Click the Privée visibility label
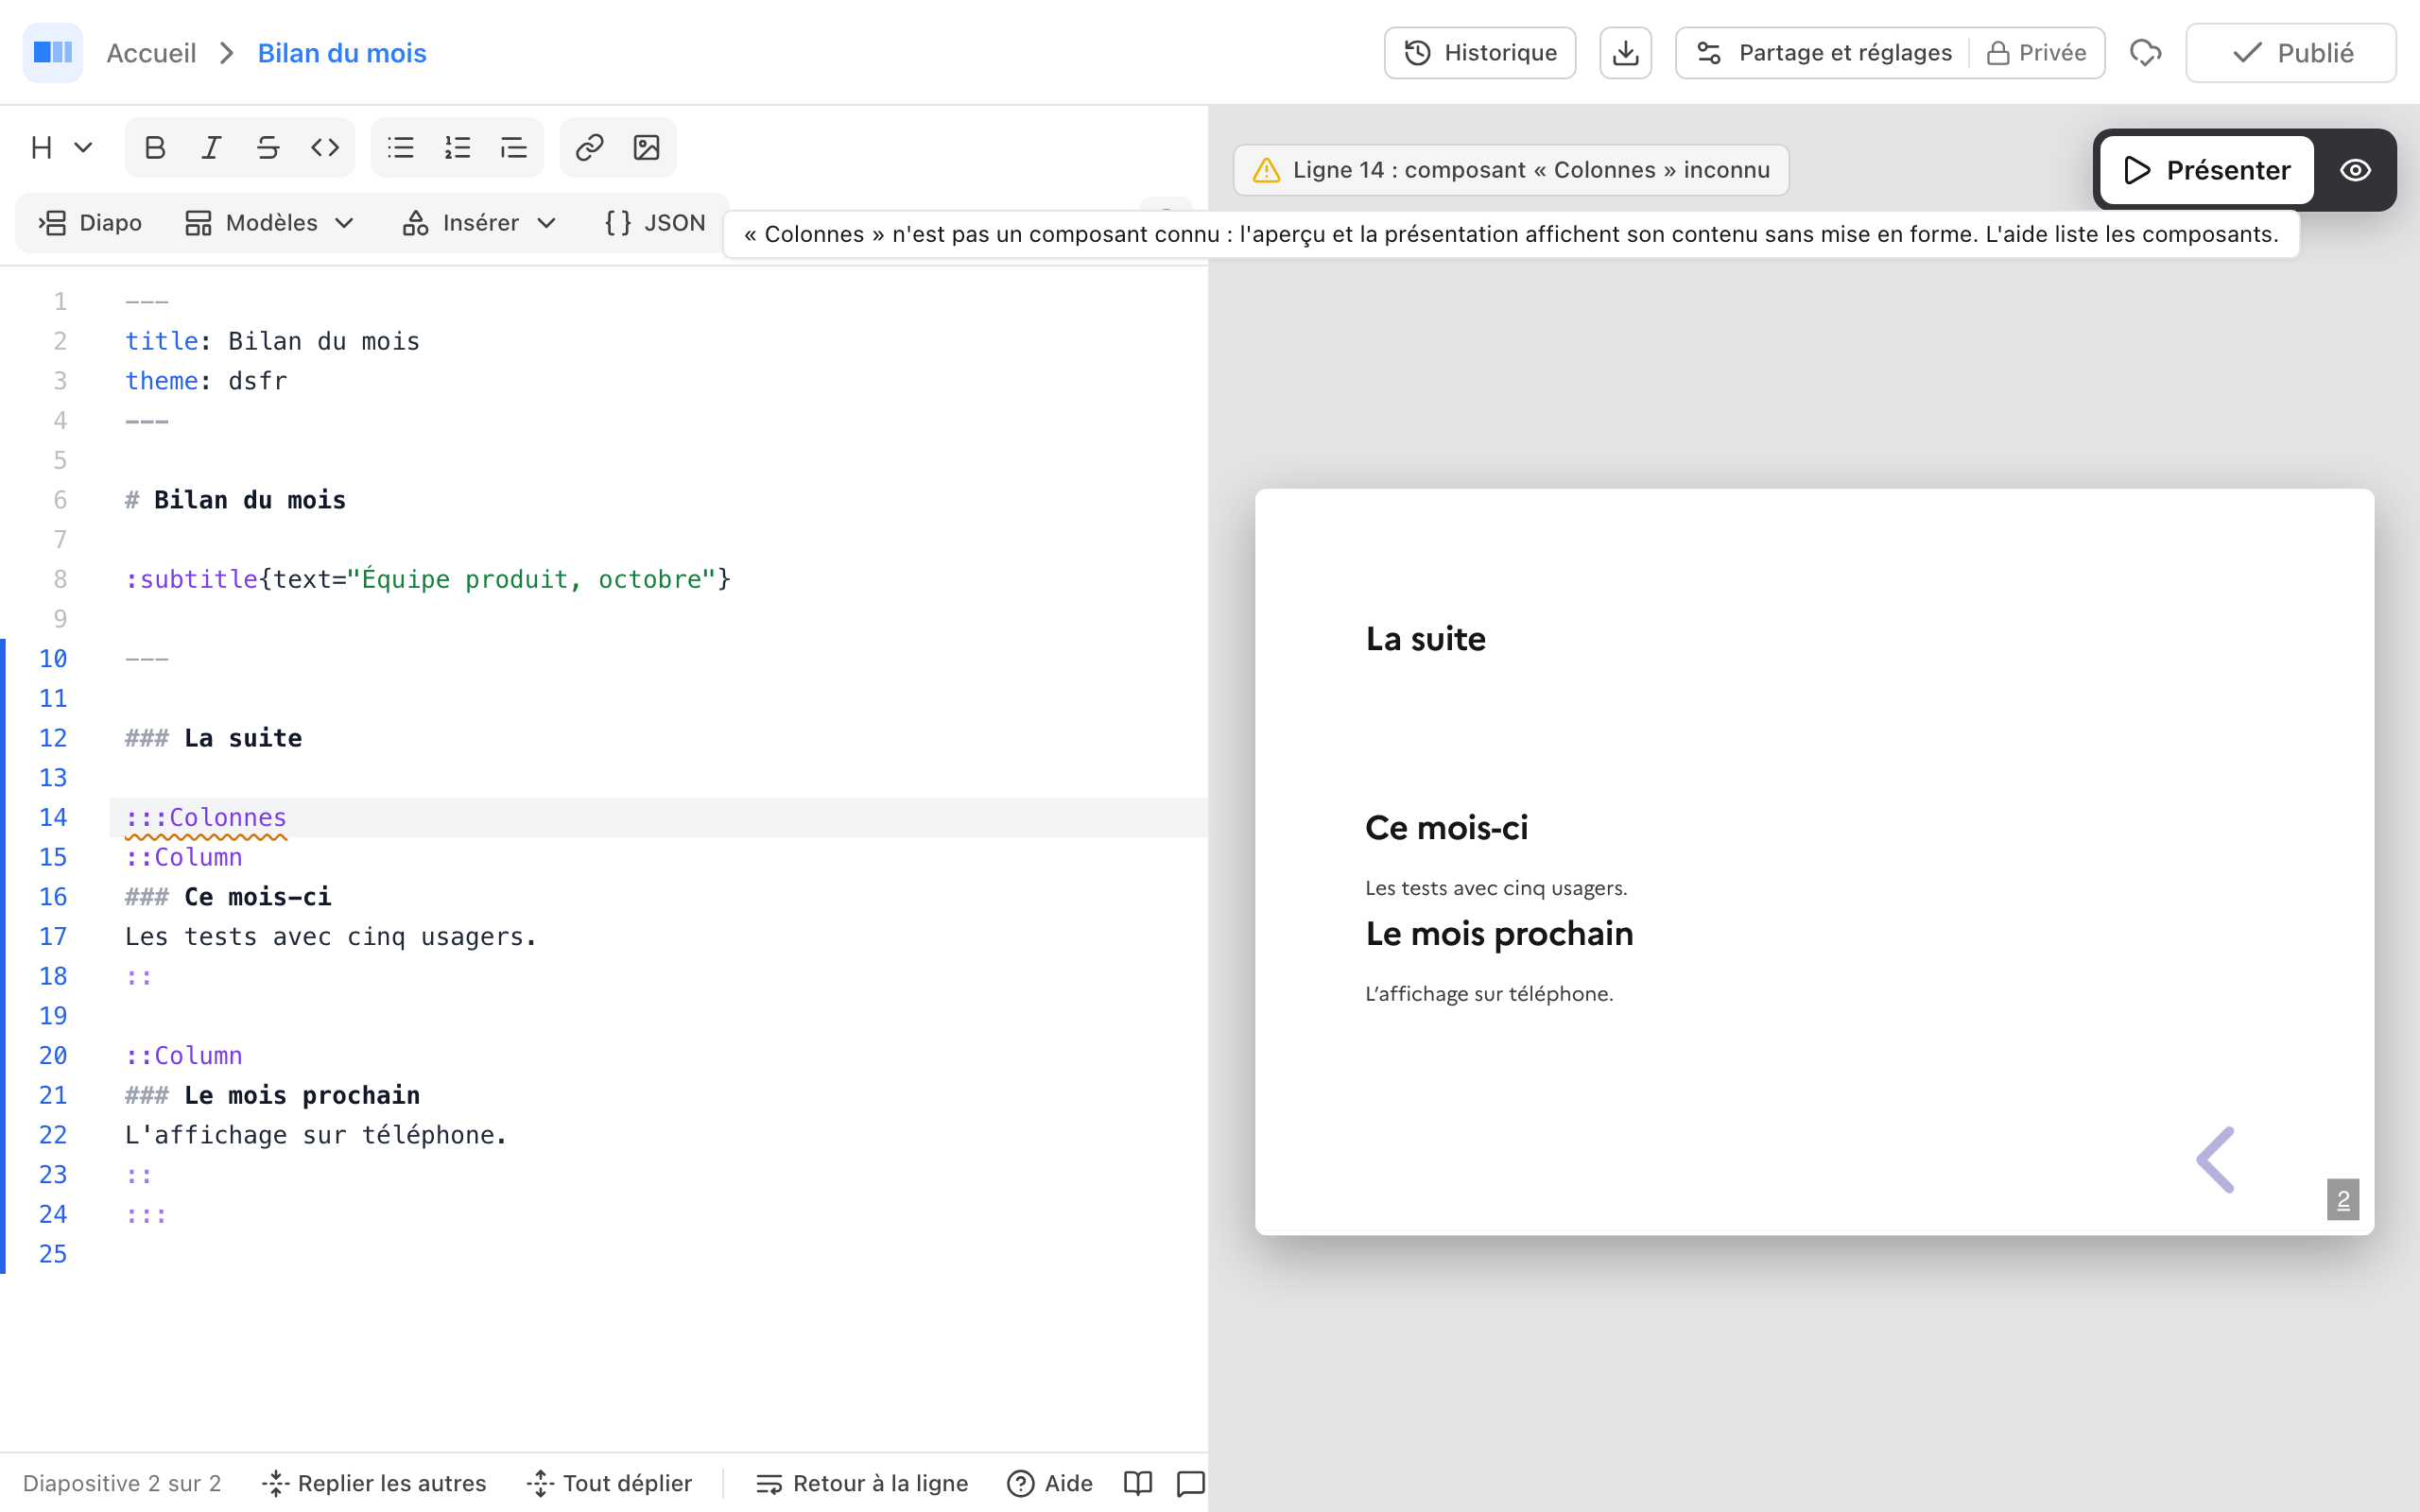 tap(2036, 53)
